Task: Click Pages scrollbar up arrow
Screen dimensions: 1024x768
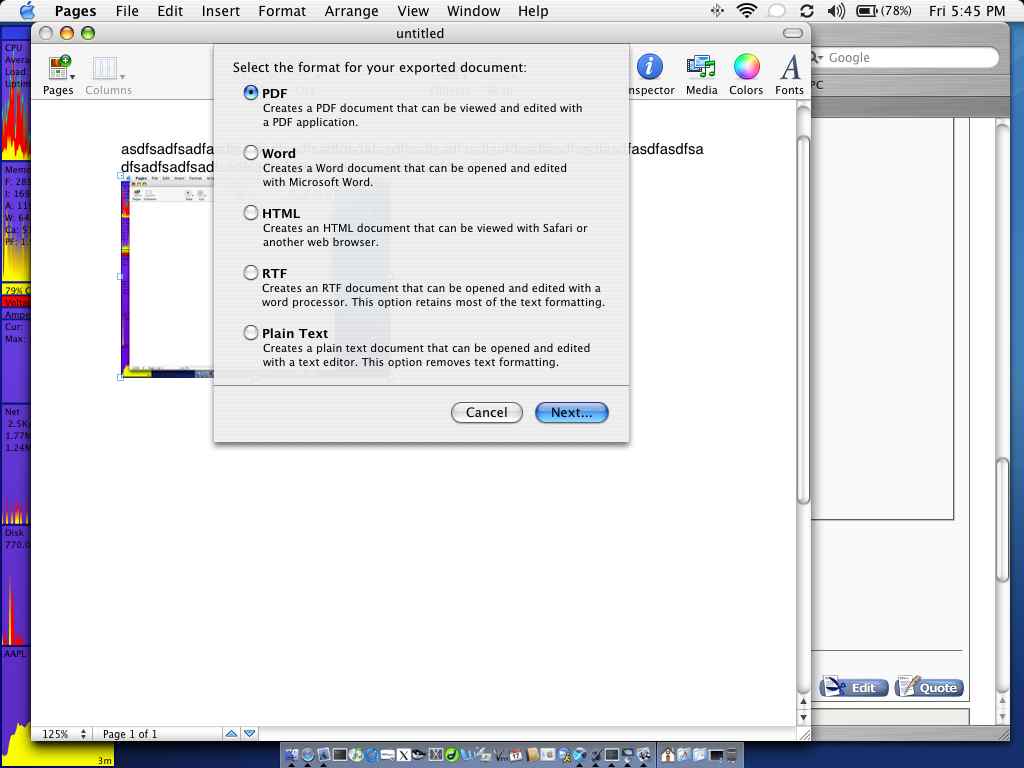Action: coord(804,701)
